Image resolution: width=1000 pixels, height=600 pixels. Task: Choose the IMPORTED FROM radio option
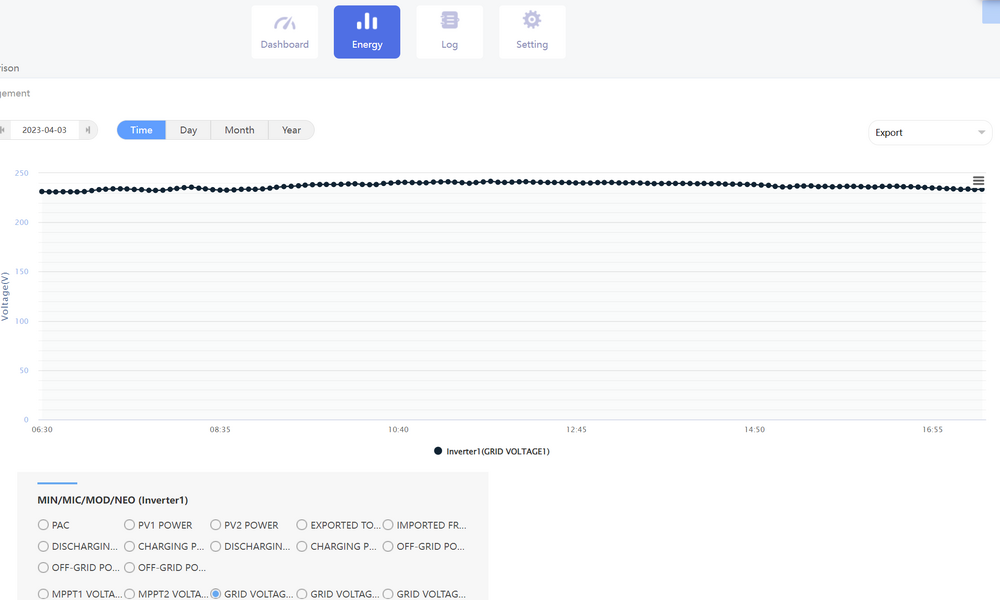point(388,525)
